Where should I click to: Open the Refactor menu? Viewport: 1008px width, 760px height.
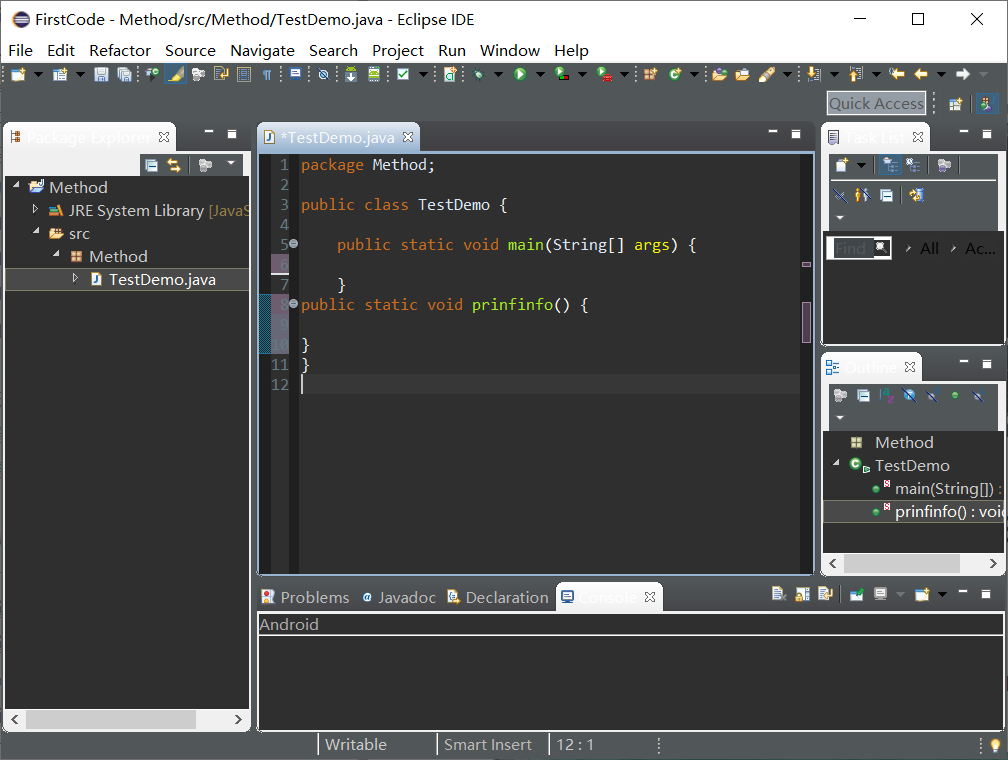tap(119, 50)
